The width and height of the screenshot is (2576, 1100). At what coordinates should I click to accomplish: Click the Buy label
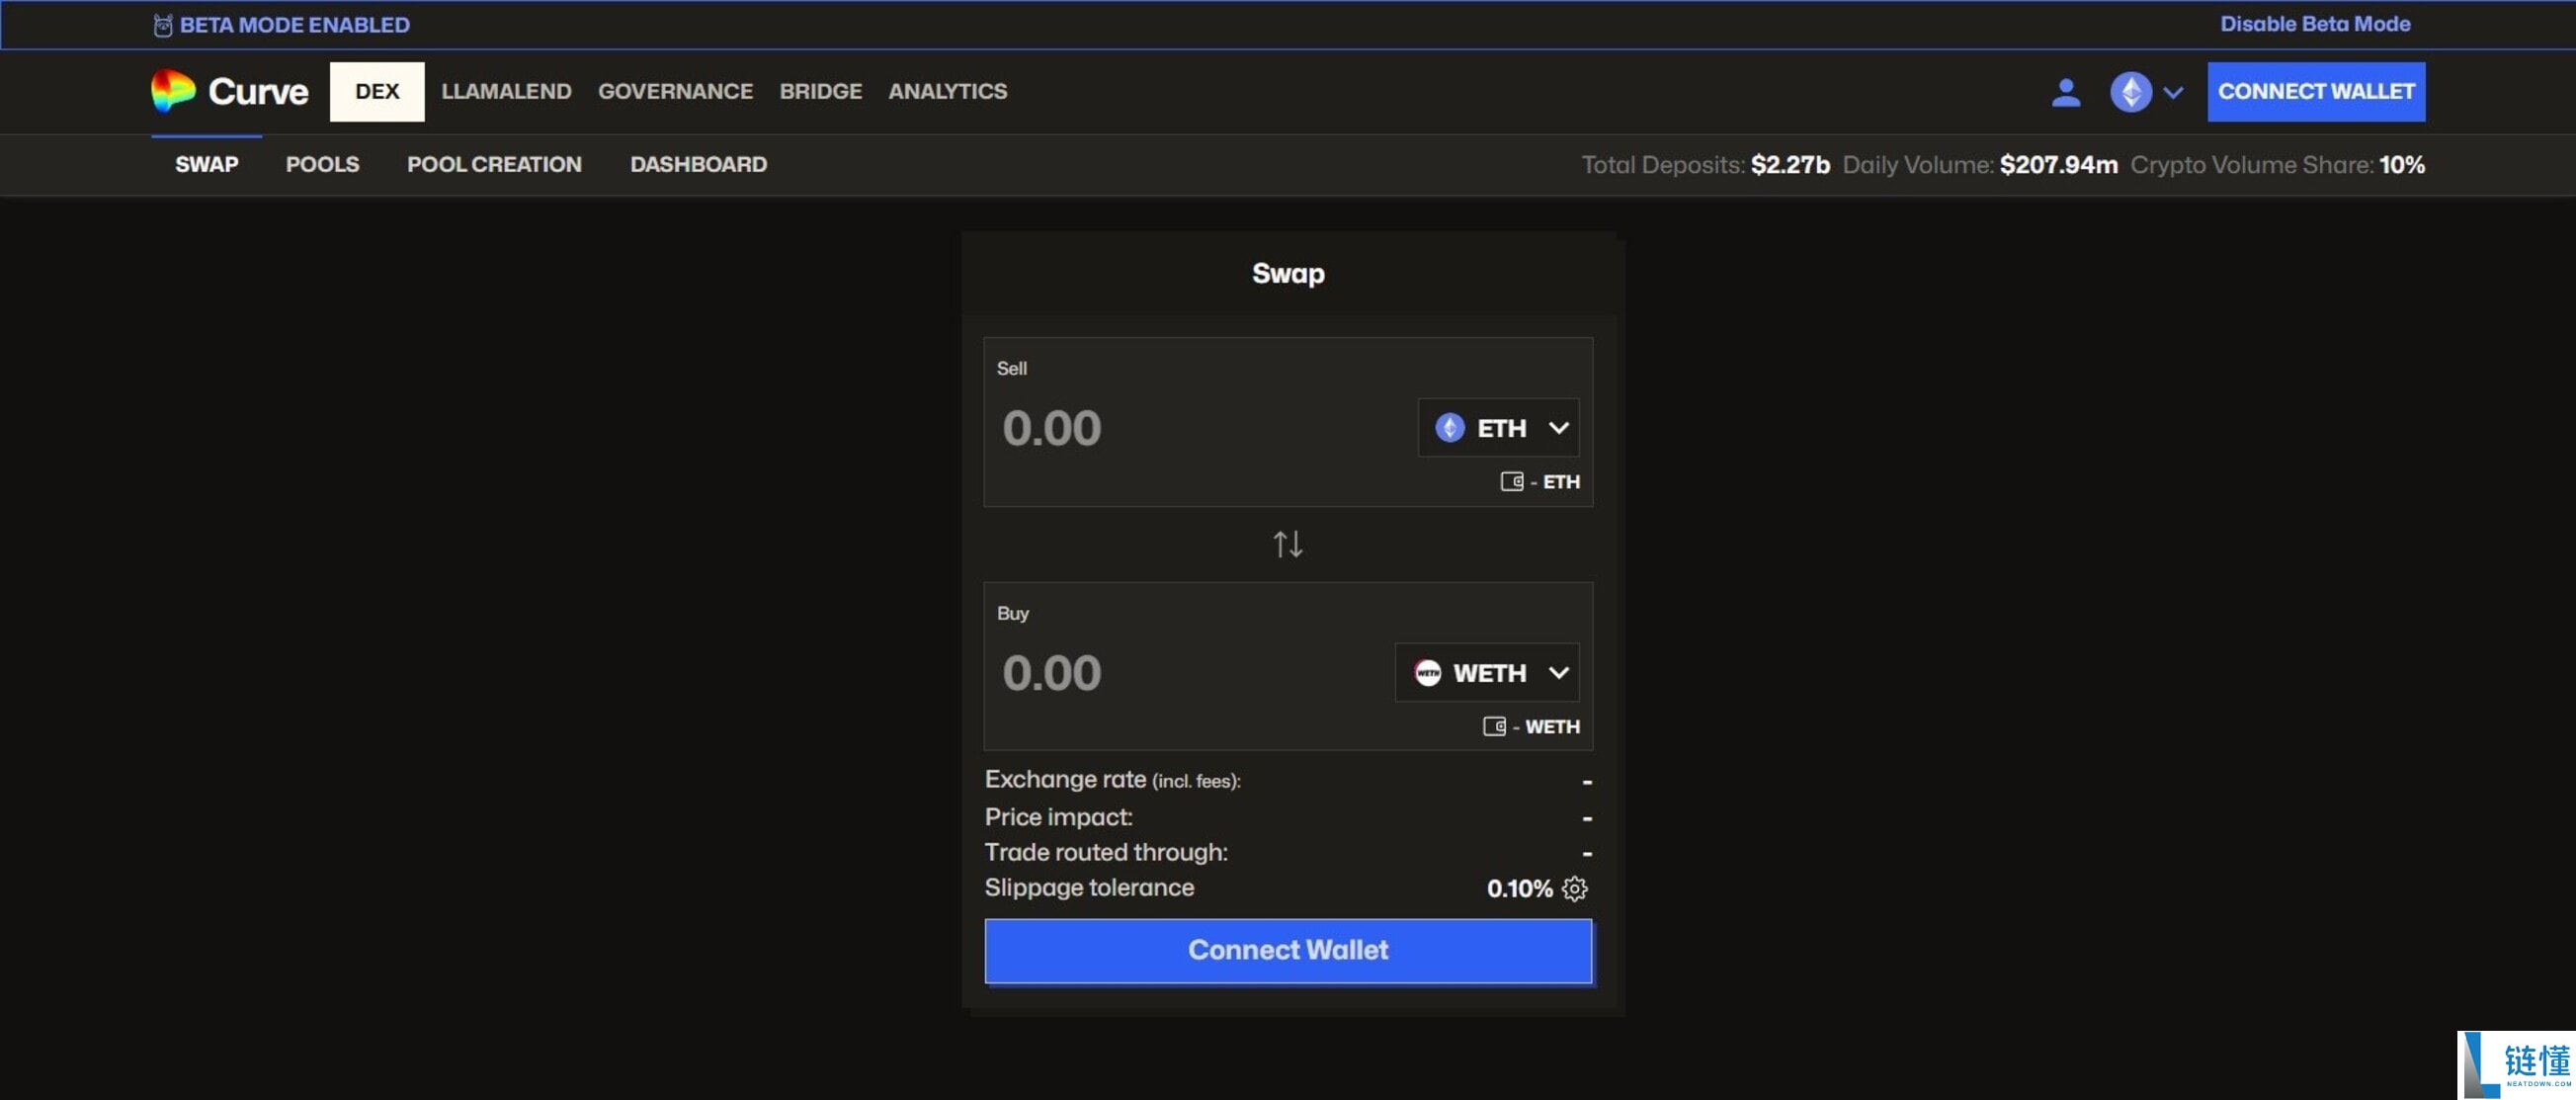pyautogui.click(x=1013, y=613)
